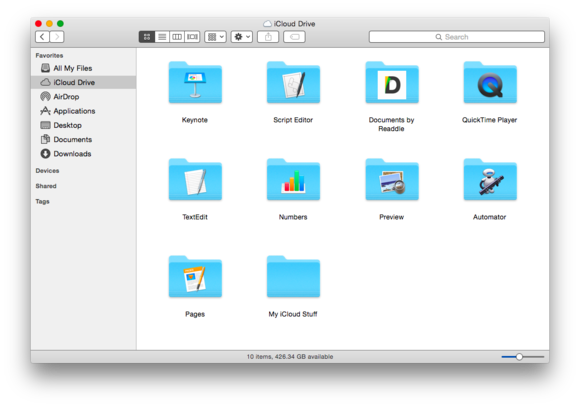
Task: Open the My iCloud Stuff folder
Action: click(293, 277)
